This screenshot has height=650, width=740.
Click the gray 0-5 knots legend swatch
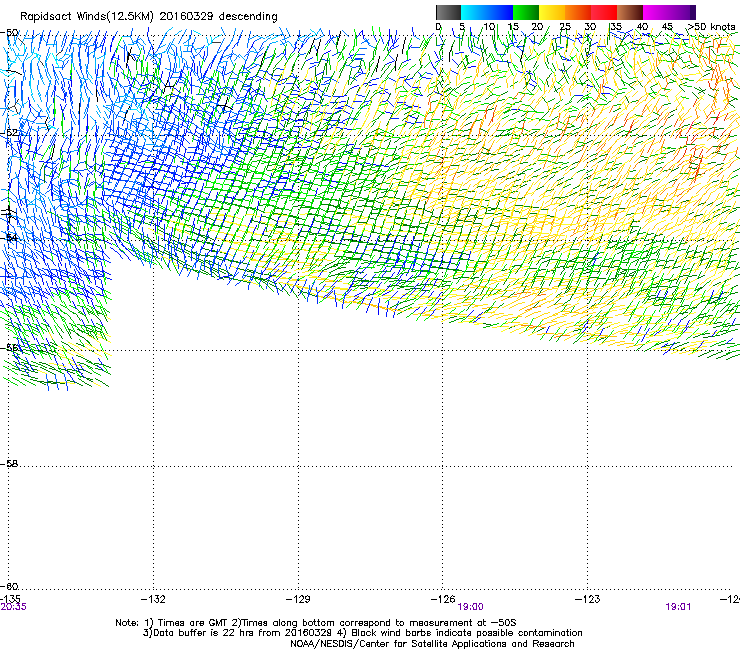[448, 12]
